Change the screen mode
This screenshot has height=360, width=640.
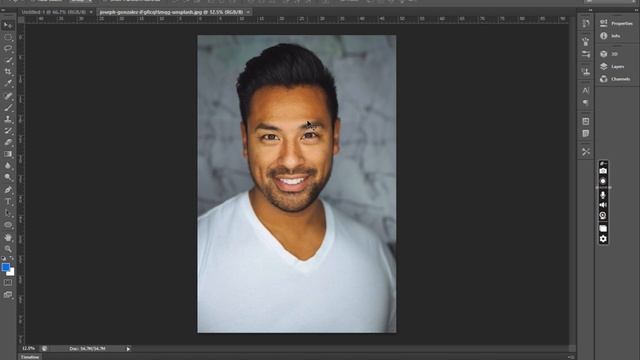[x=8, y=295]
